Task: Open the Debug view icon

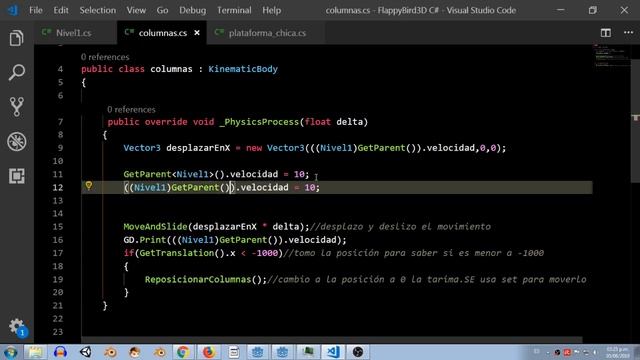Action: coord(16,142)
